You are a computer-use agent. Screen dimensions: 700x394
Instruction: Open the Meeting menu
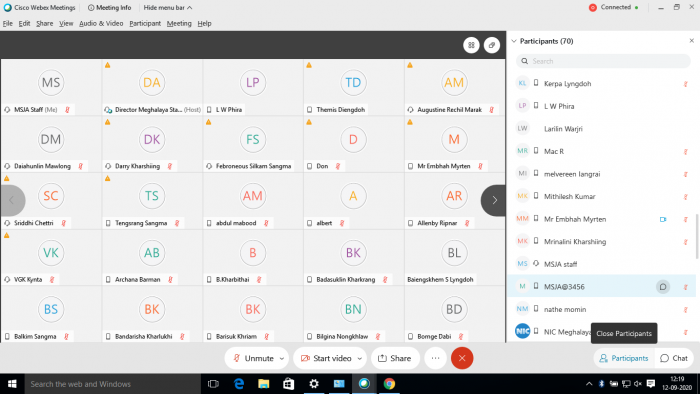click(x=179, y=23)
